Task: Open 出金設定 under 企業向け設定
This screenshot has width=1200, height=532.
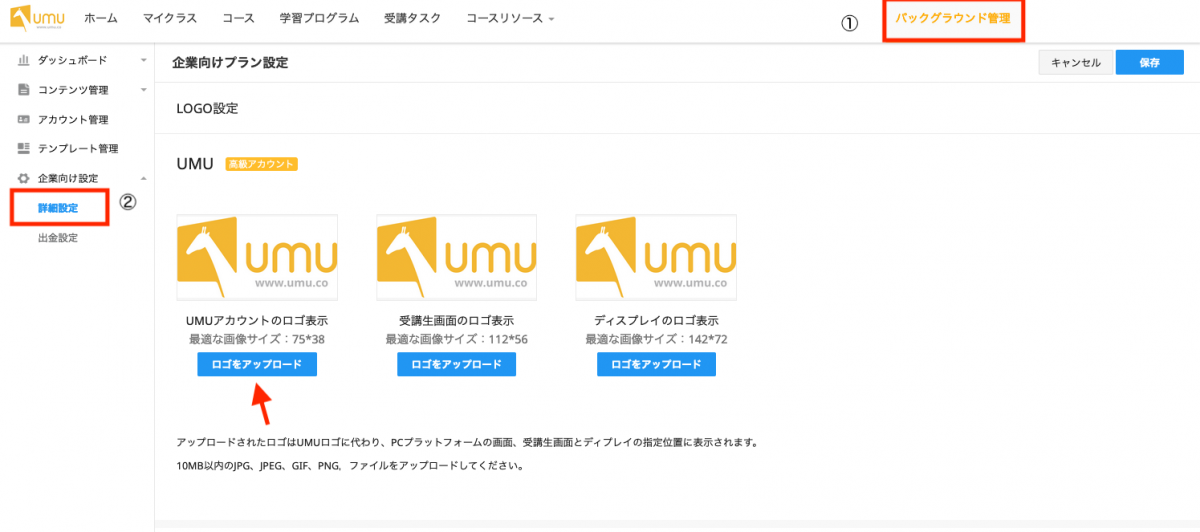Action: 58,238
